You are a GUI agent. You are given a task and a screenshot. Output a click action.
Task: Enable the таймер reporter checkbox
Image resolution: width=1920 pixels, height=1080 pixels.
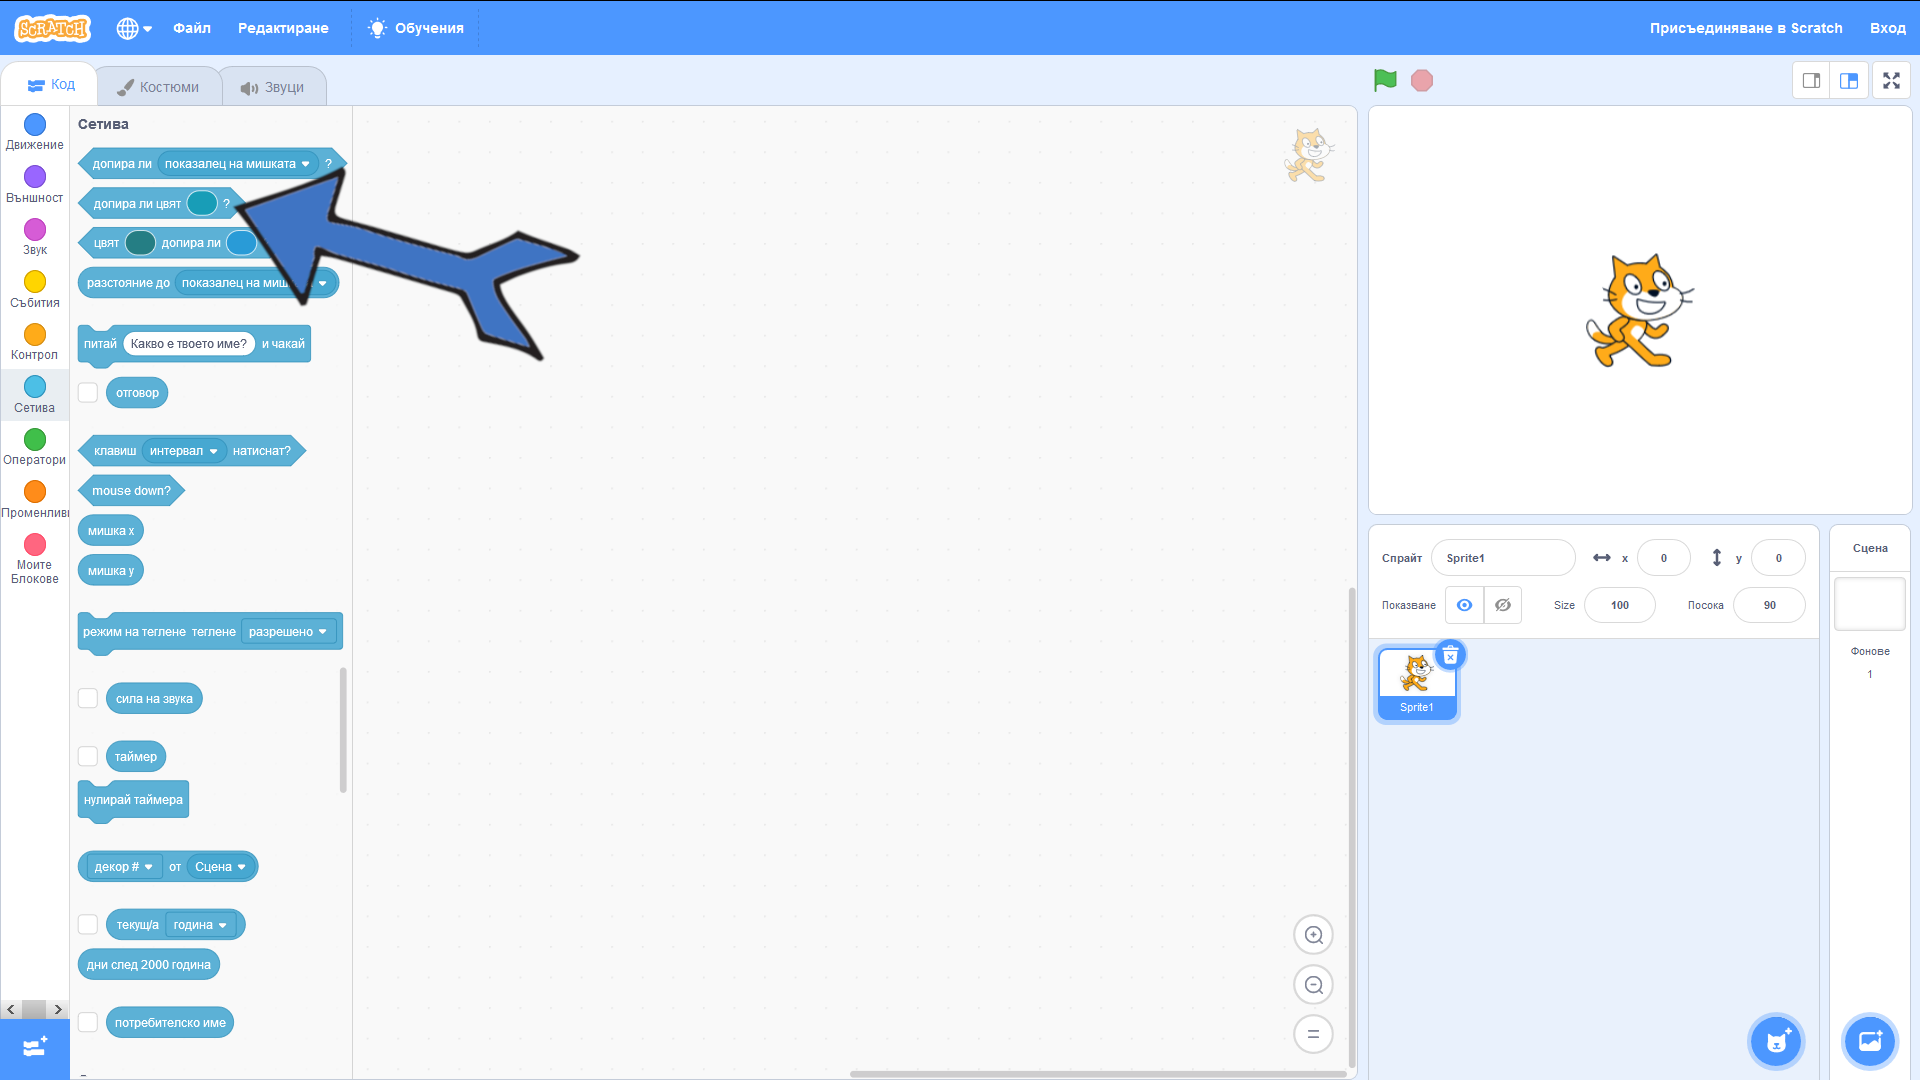point(88,757)
